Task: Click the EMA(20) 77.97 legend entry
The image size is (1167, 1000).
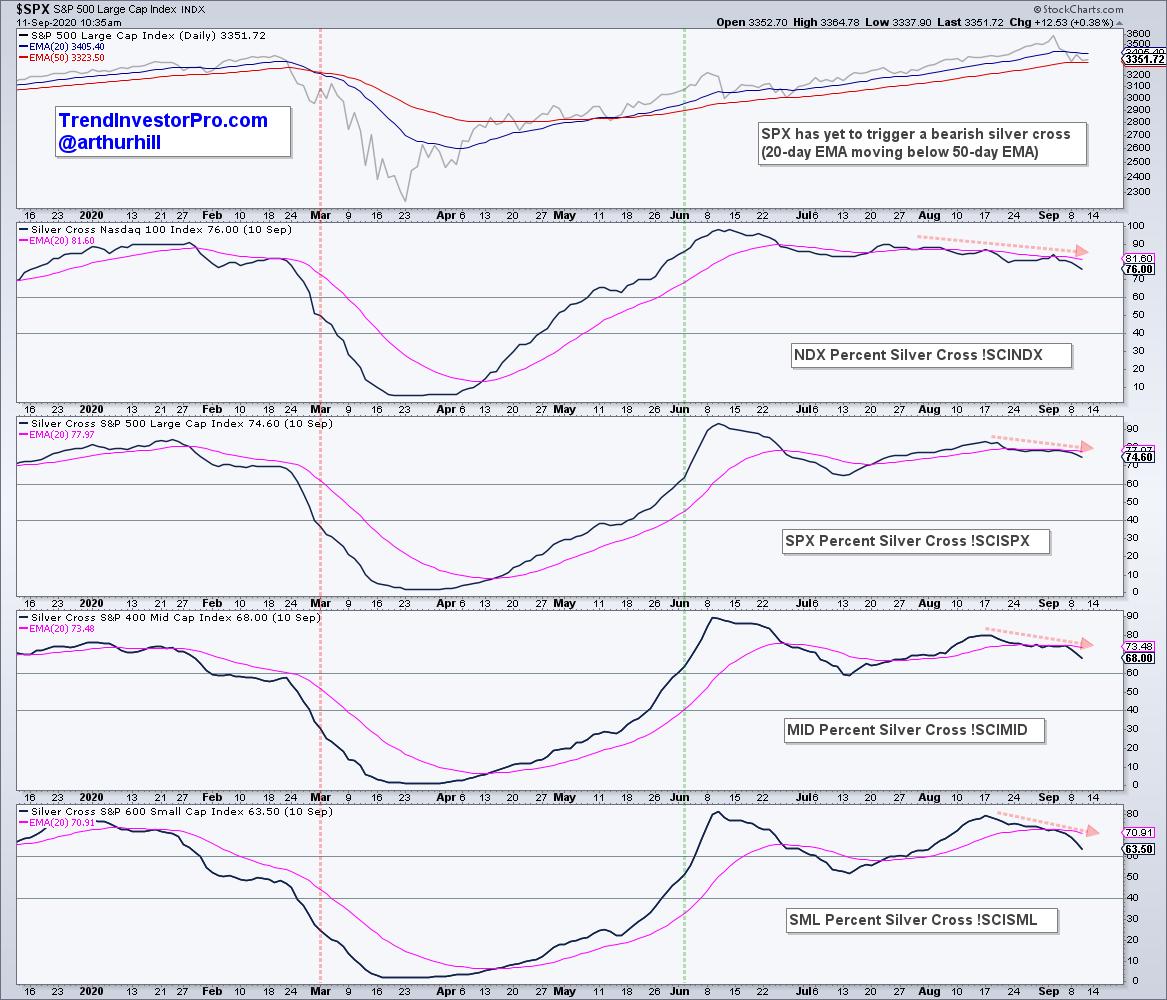Action: (57, 435)
